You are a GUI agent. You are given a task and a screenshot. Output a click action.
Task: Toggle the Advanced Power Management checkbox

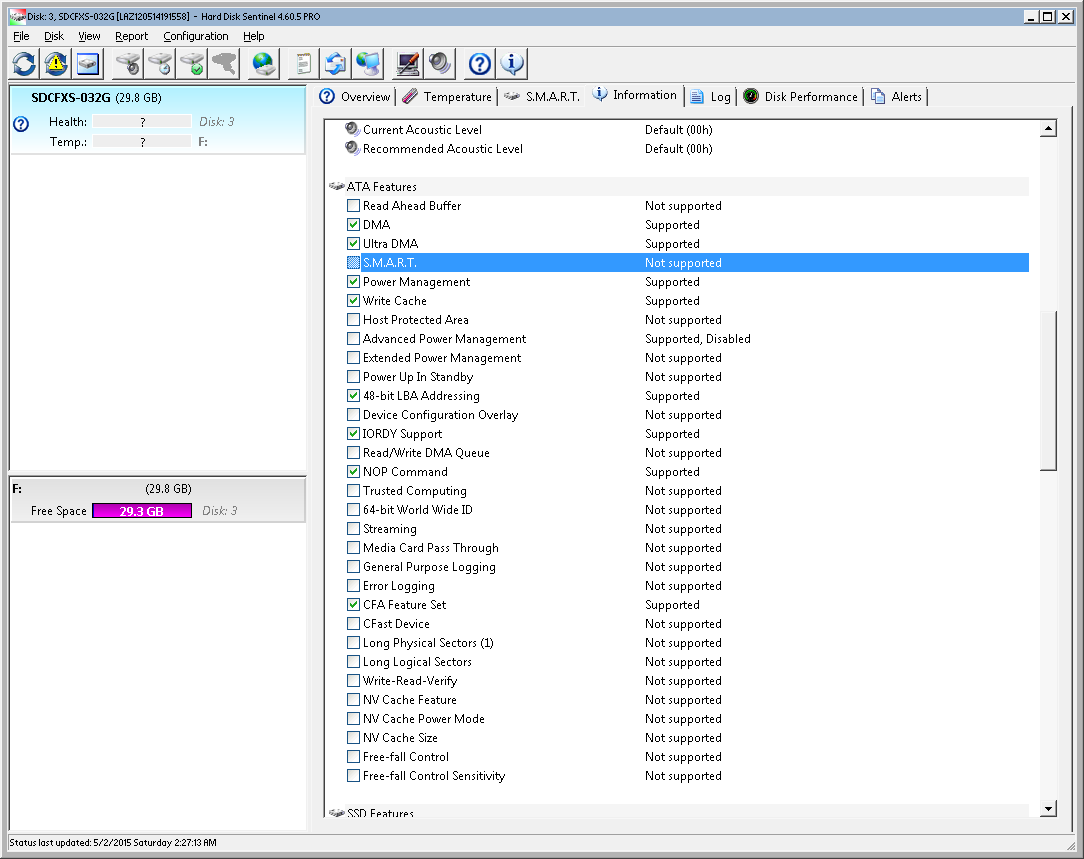click(x=353, y=339)
